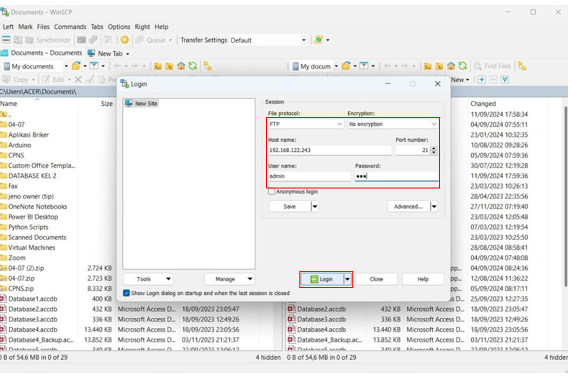The width and height of the screenshot is (572, 382).
Task: Sort right panel by Changed column header
Action: [x=508, y=104]
